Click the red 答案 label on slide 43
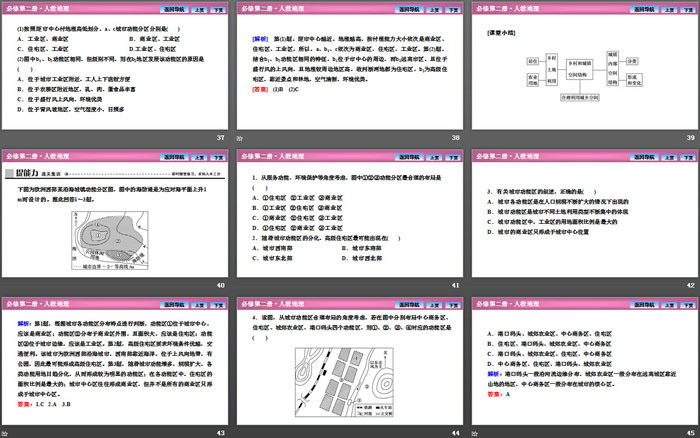This screenshot has width=700, height=438. [25, 405]
